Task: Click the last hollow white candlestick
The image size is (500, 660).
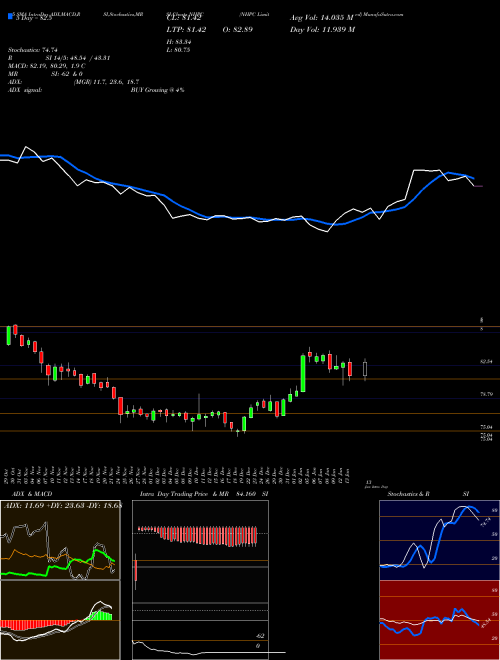Action: [365, 369]
